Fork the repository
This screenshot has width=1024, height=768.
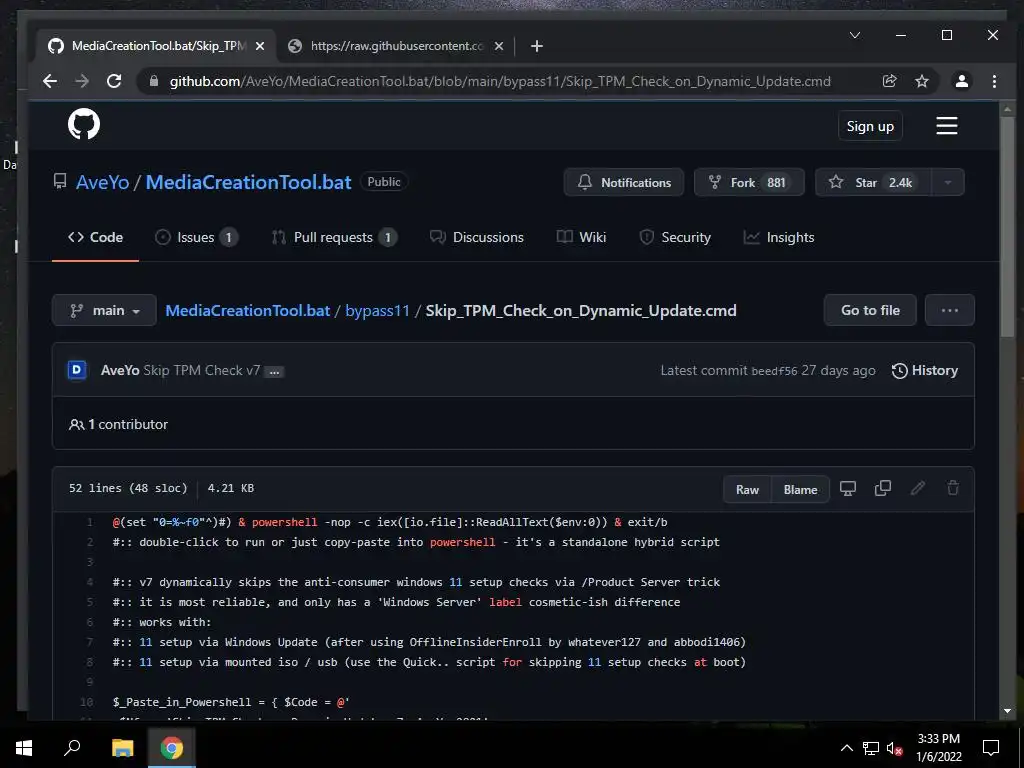[x=749, y=182]
